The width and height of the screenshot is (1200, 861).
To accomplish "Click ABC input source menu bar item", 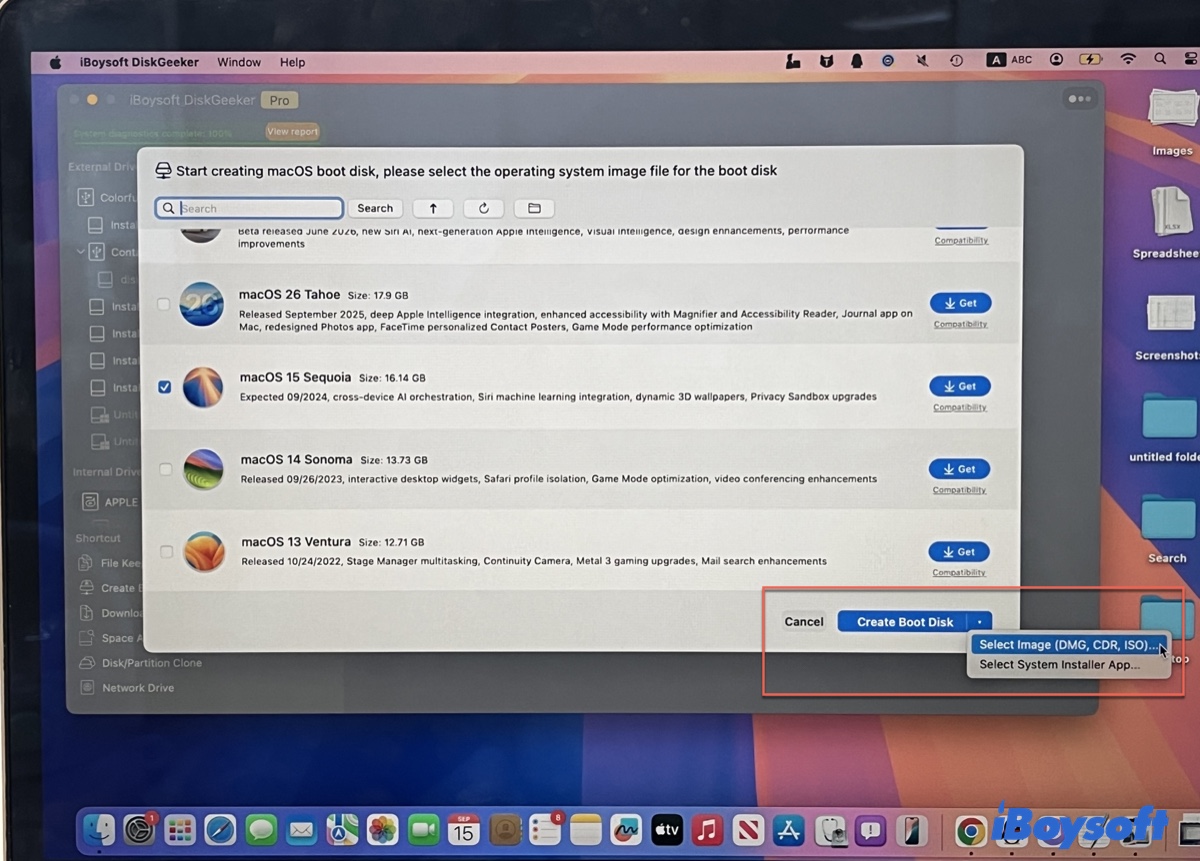I will [x=1009, y=60].
